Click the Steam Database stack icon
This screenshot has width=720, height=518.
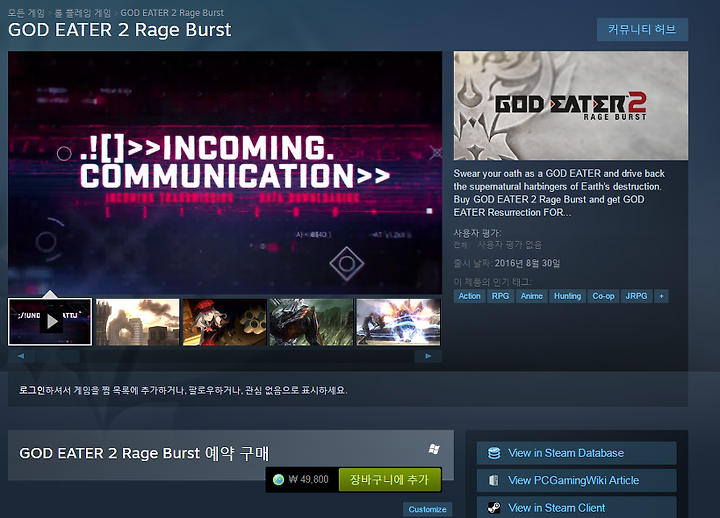(x=494, y=453)
